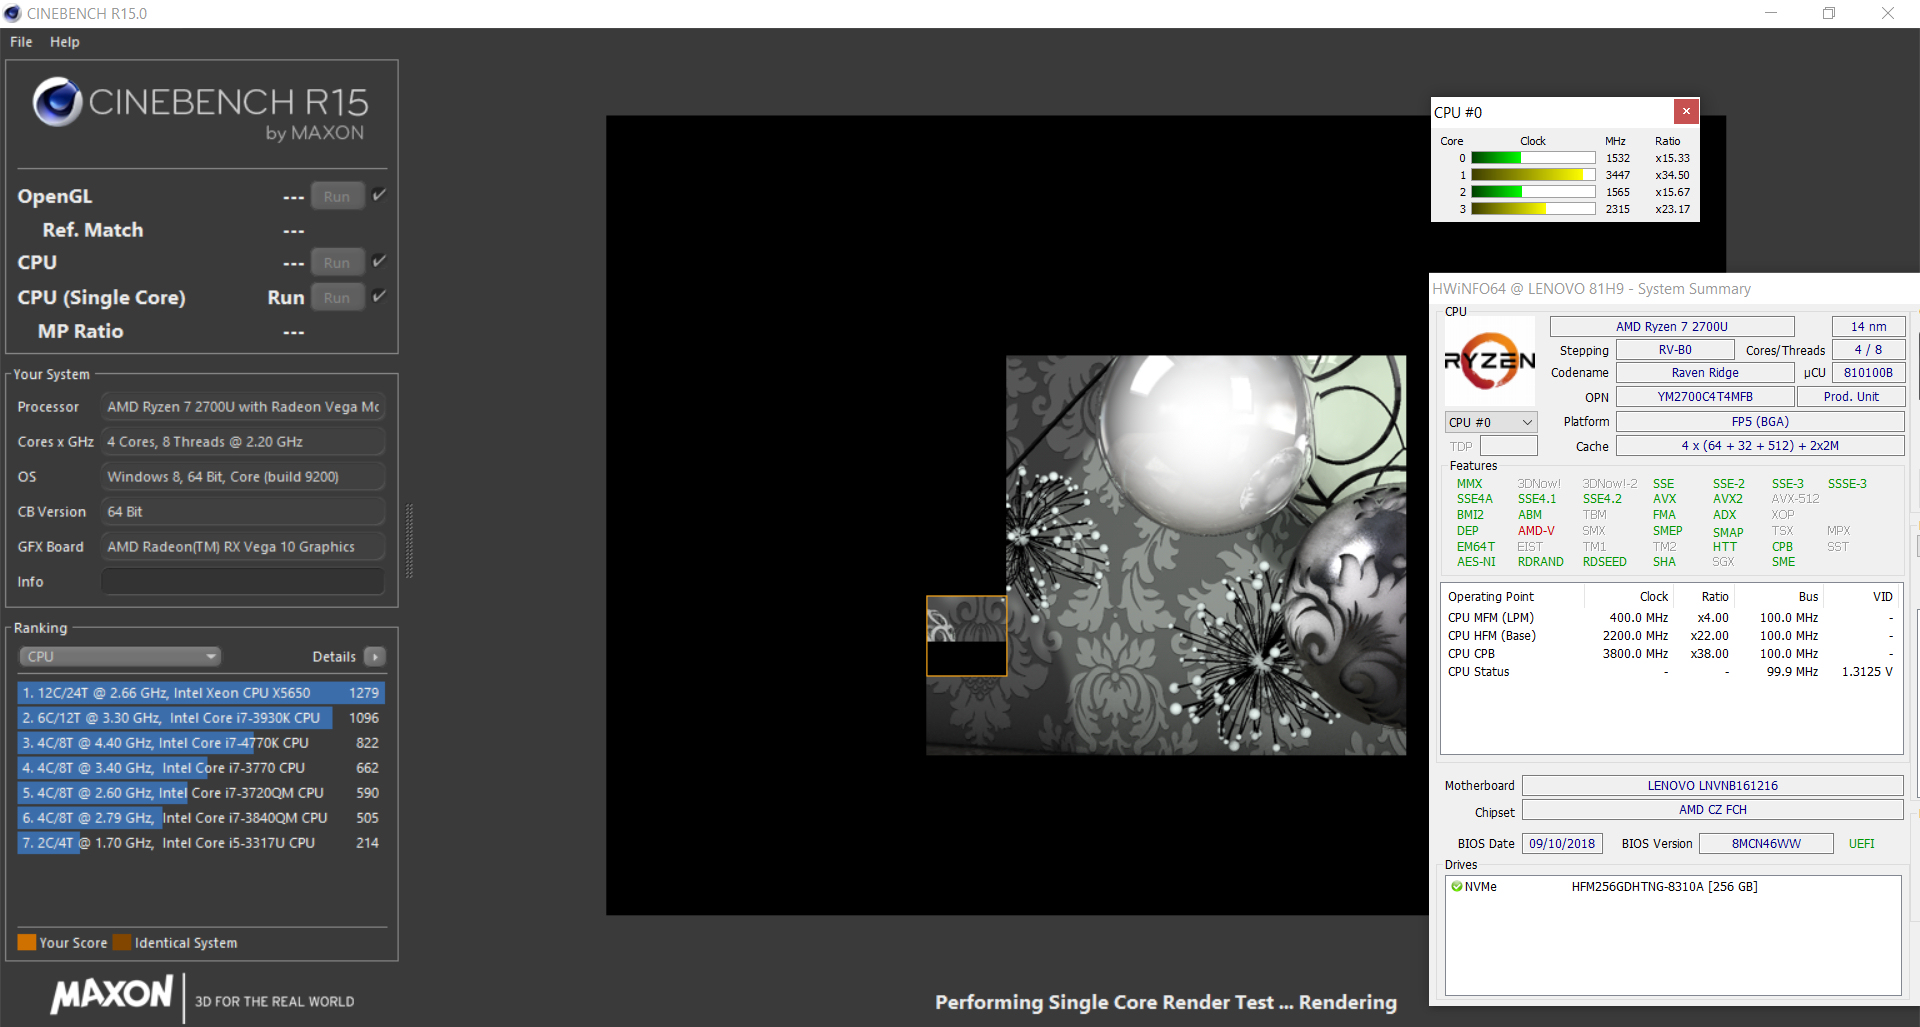Click the Cores/Threads value '4 / 8'

coord(1868,350)
